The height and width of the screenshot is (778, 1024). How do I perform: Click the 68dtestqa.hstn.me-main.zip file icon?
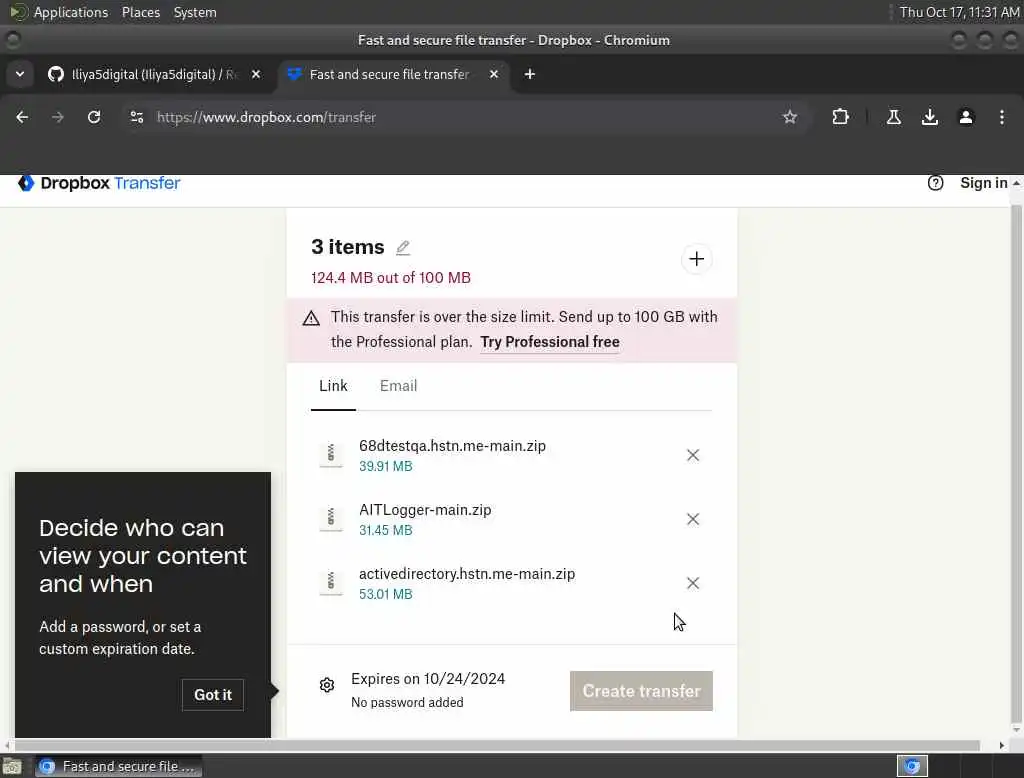pos(331,455)
